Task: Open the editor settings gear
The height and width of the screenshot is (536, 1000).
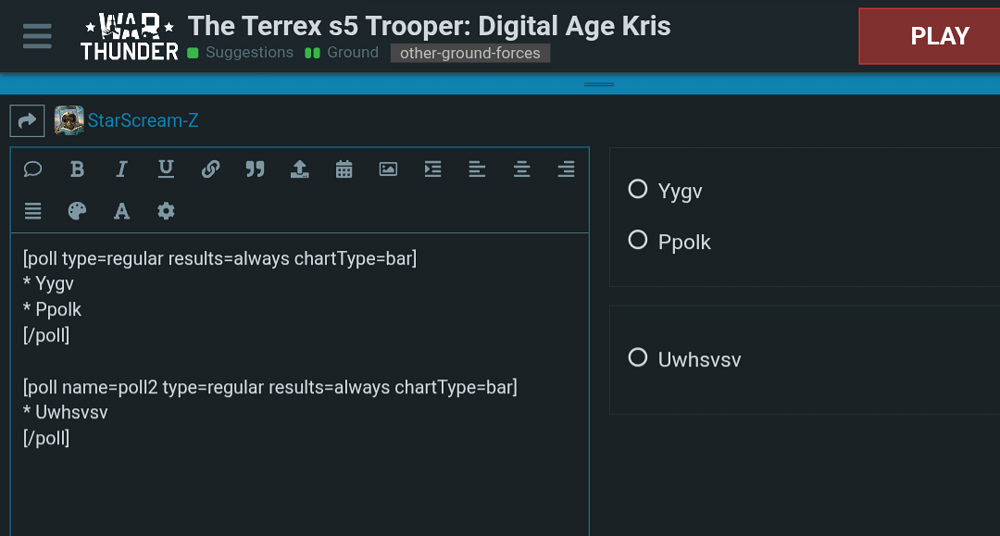Action: click(x=166, y=211)
